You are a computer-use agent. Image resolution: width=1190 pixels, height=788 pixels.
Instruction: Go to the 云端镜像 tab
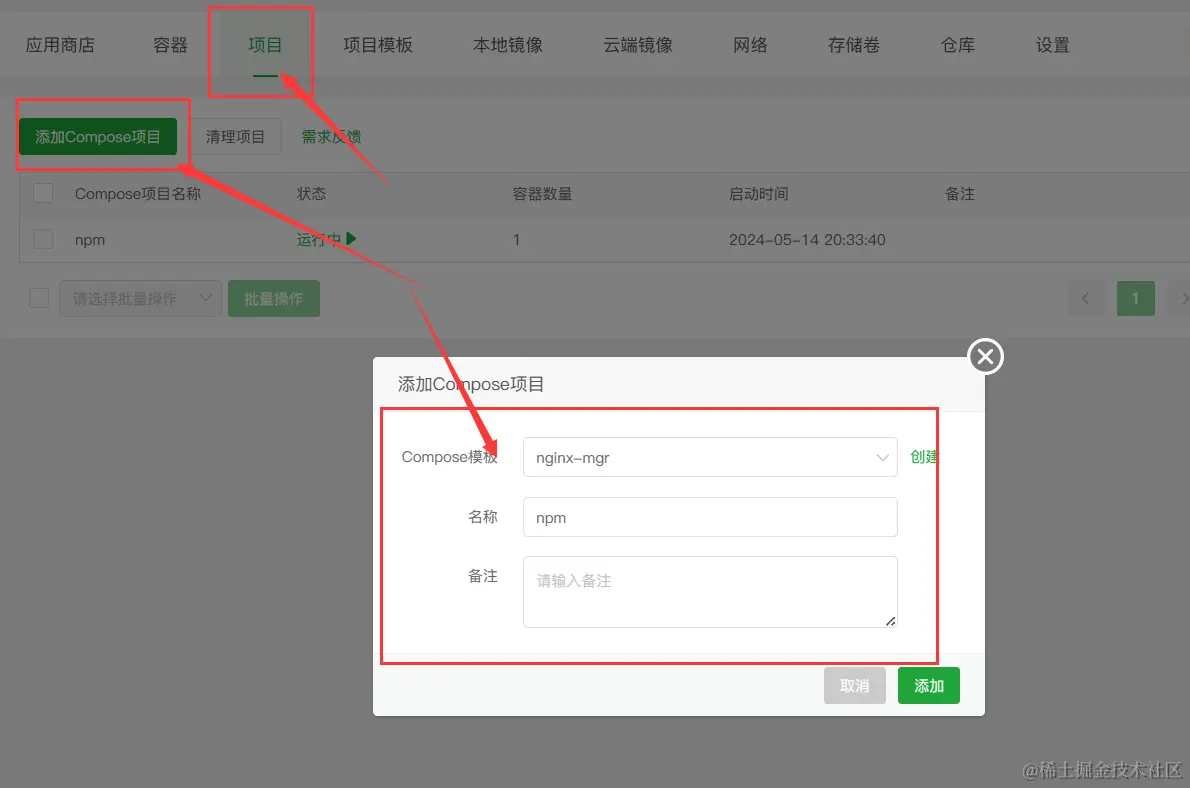638,45
